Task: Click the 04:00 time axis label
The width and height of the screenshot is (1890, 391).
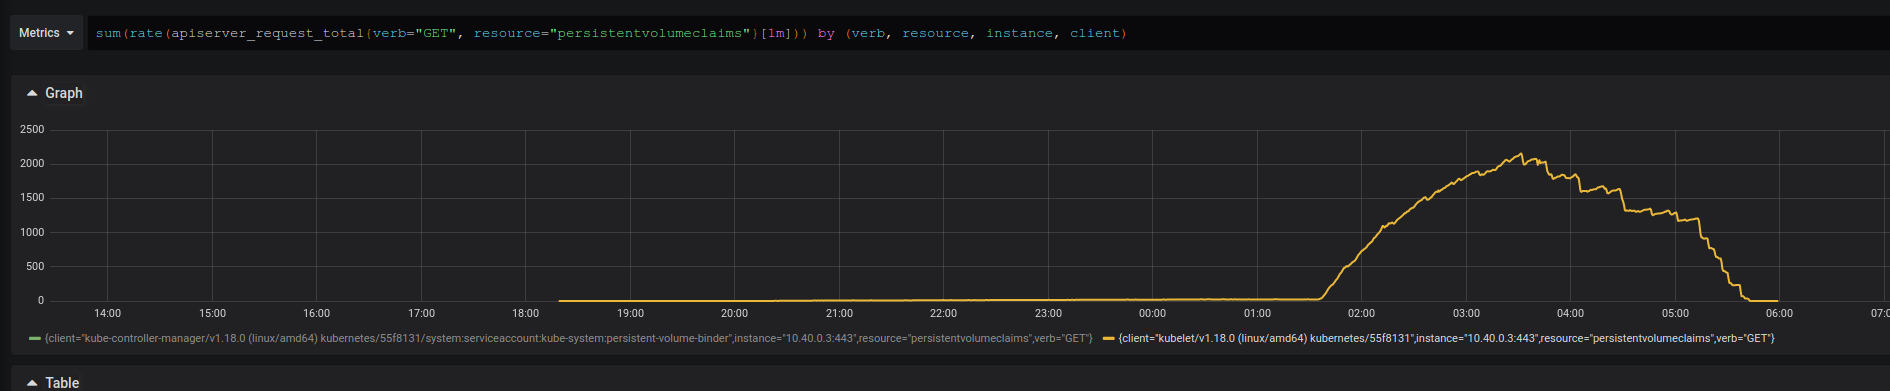Action: point(1570,313)
